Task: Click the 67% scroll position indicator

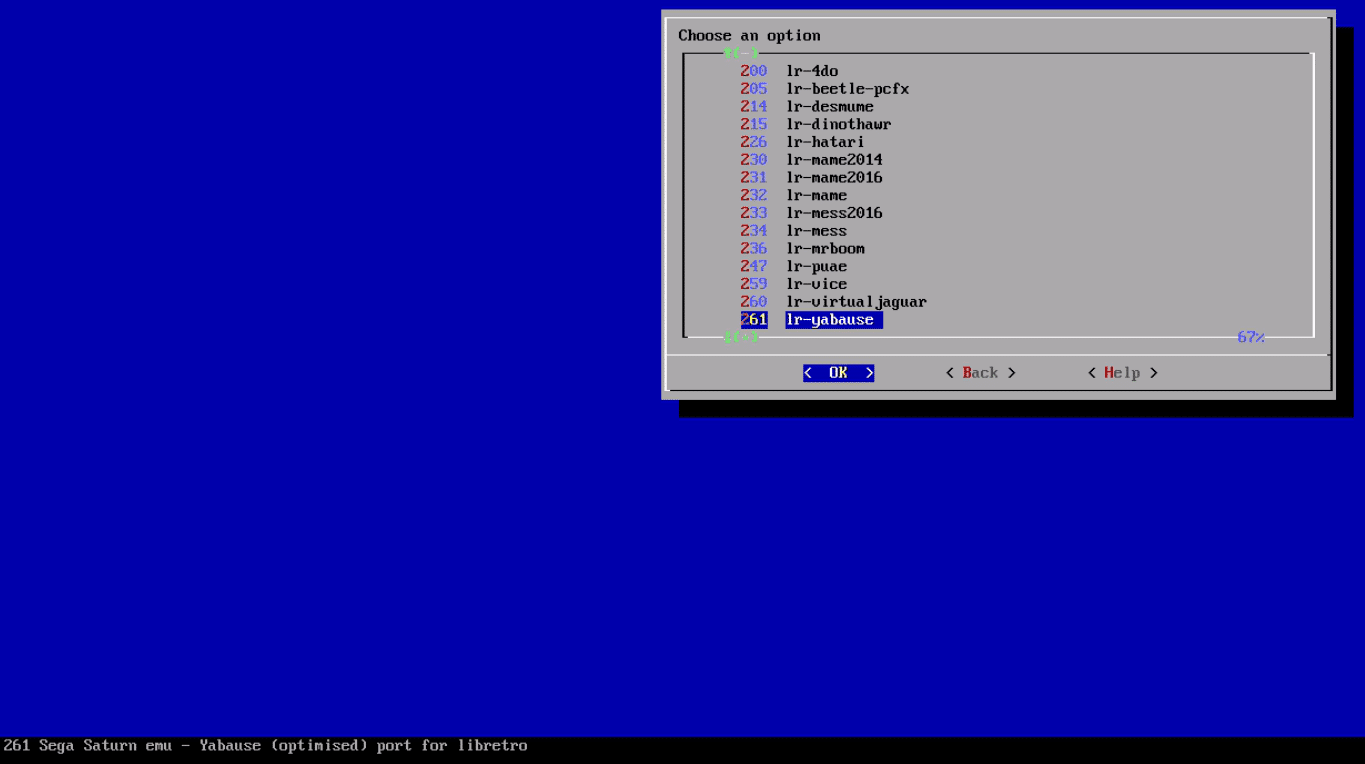Action: click(1251, 338)
